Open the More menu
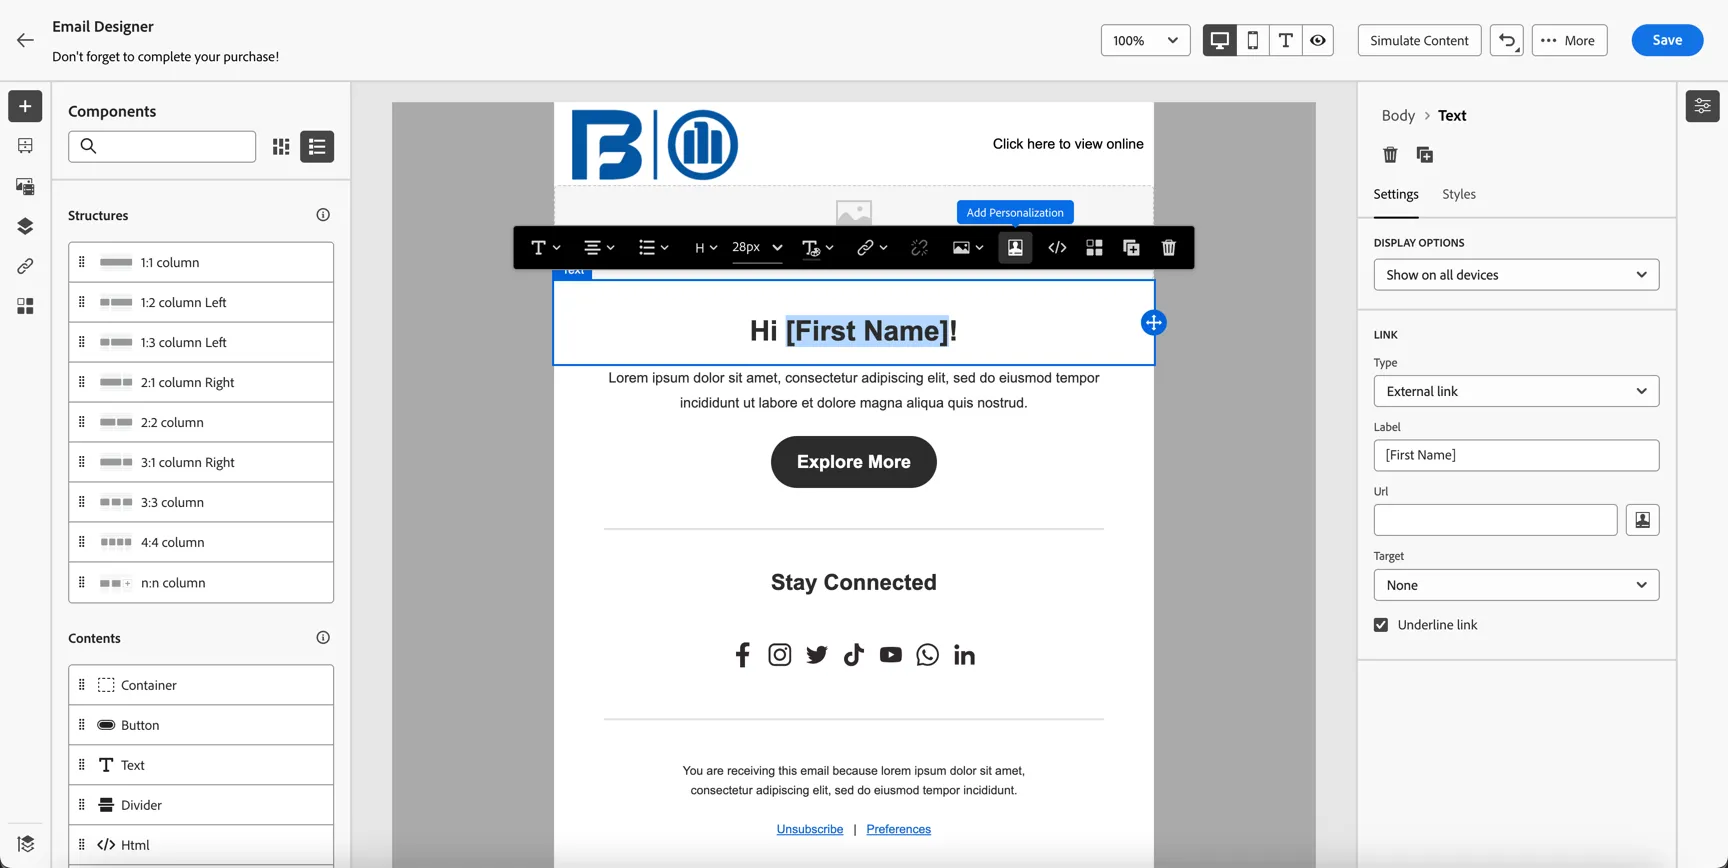1728x868 pixels. (1569, 40)
